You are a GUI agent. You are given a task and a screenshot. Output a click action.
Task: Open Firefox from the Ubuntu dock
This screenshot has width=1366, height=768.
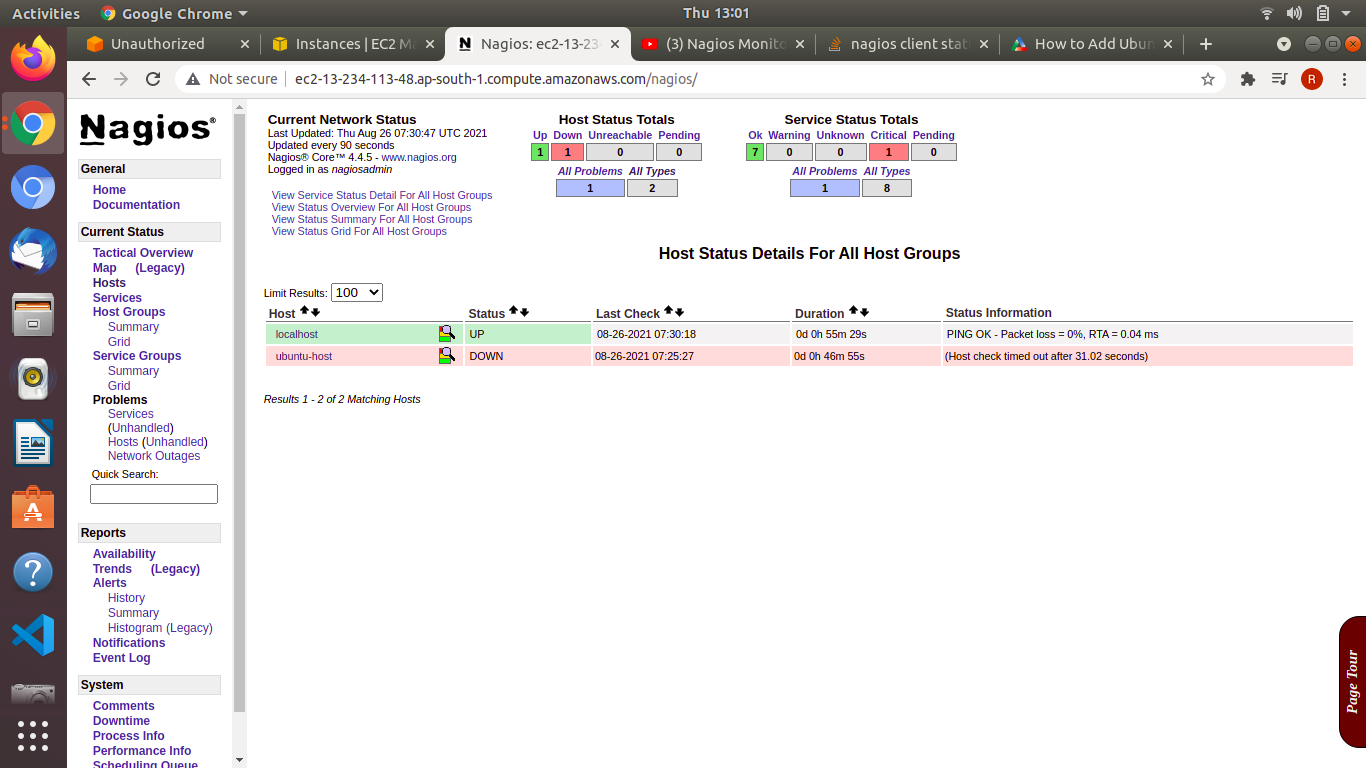point(33,58)
